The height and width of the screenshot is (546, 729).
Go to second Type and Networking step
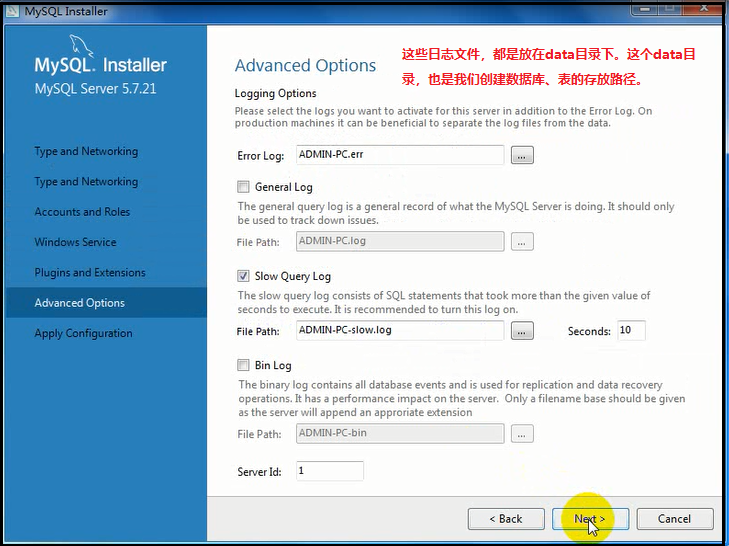point(86,182)
